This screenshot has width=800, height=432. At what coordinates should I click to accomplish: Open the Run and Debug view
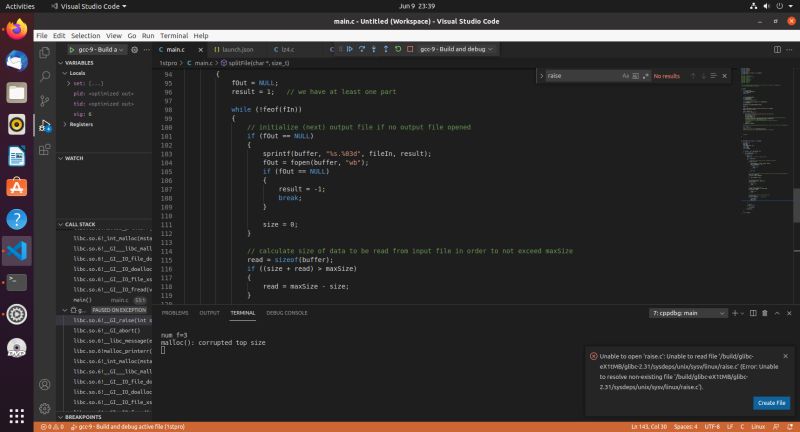point(45,125)
